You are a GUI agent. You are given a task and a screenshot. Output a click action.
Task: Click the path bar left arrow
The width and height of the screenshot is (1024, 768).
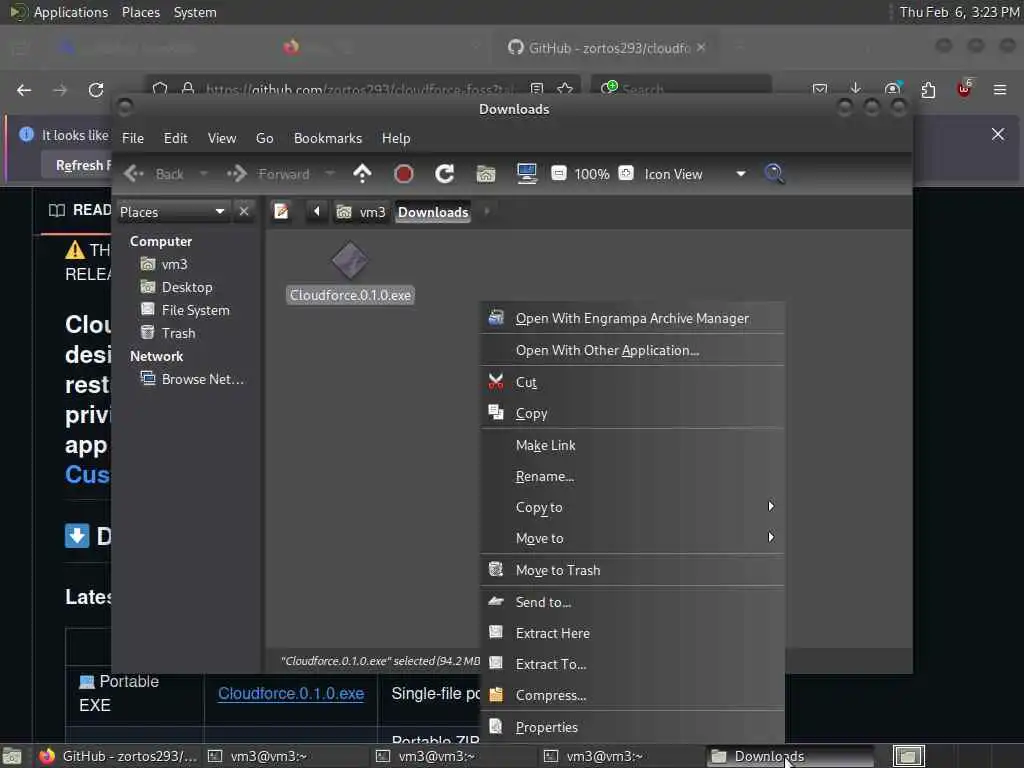tap(317, 212)
